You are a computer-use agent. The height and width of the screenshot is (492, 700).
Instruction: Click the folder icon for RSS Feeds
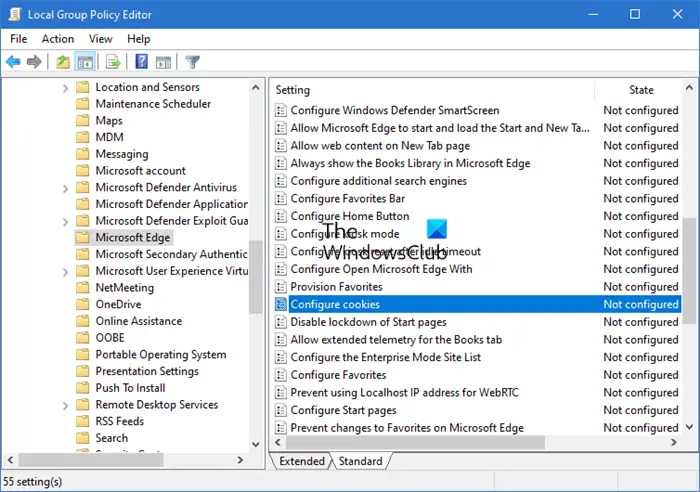click(83, 421)
